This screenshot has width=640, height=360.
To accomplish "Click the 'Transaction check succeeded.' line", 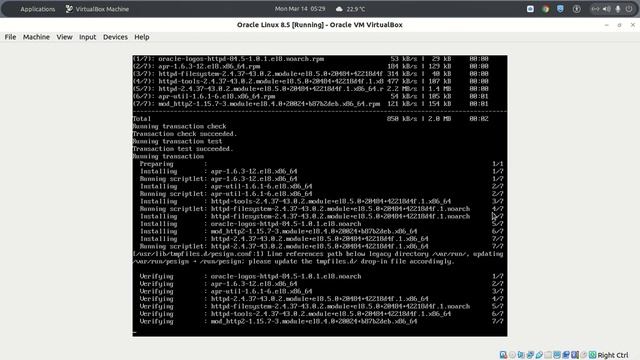I will (184, 134).
